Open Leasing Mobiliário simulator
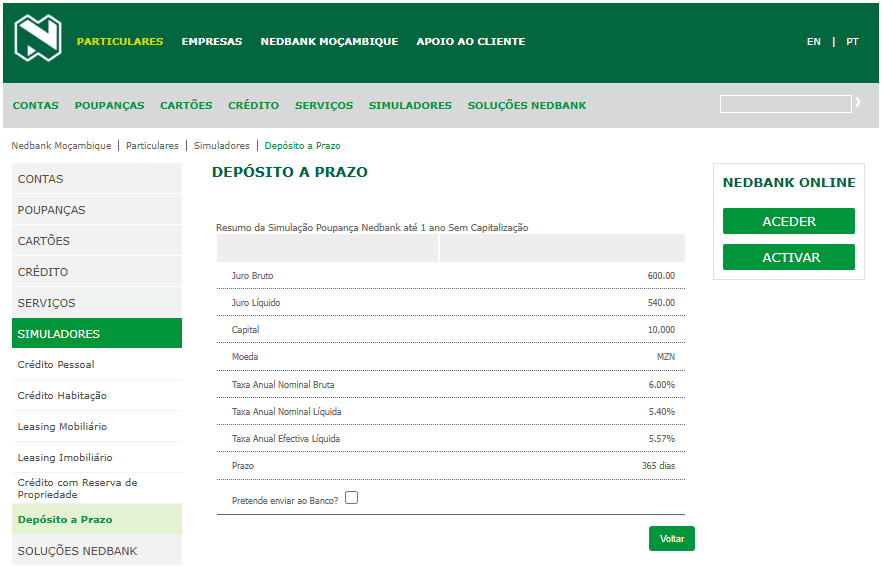The width and height of the screenshot is (882, 579). (x=97, y=426)
